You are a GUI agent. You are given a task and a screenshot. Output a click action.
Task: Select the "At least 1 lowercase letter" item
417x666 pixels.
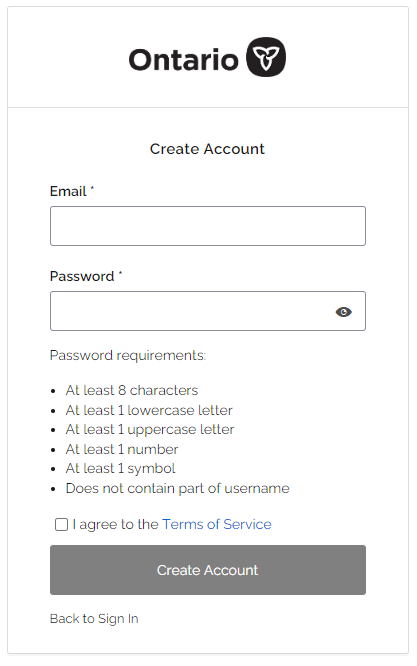149,410
